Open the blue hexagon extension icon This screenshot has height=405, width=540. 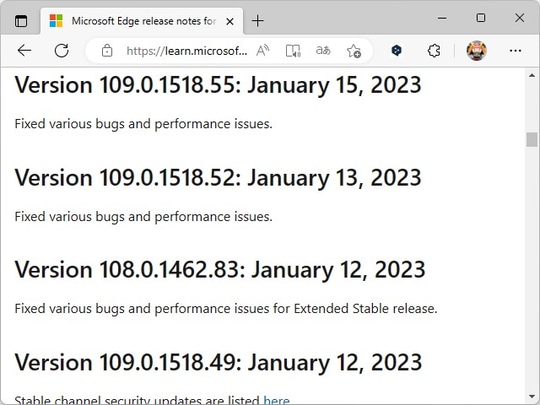click(x=396, y=51)
